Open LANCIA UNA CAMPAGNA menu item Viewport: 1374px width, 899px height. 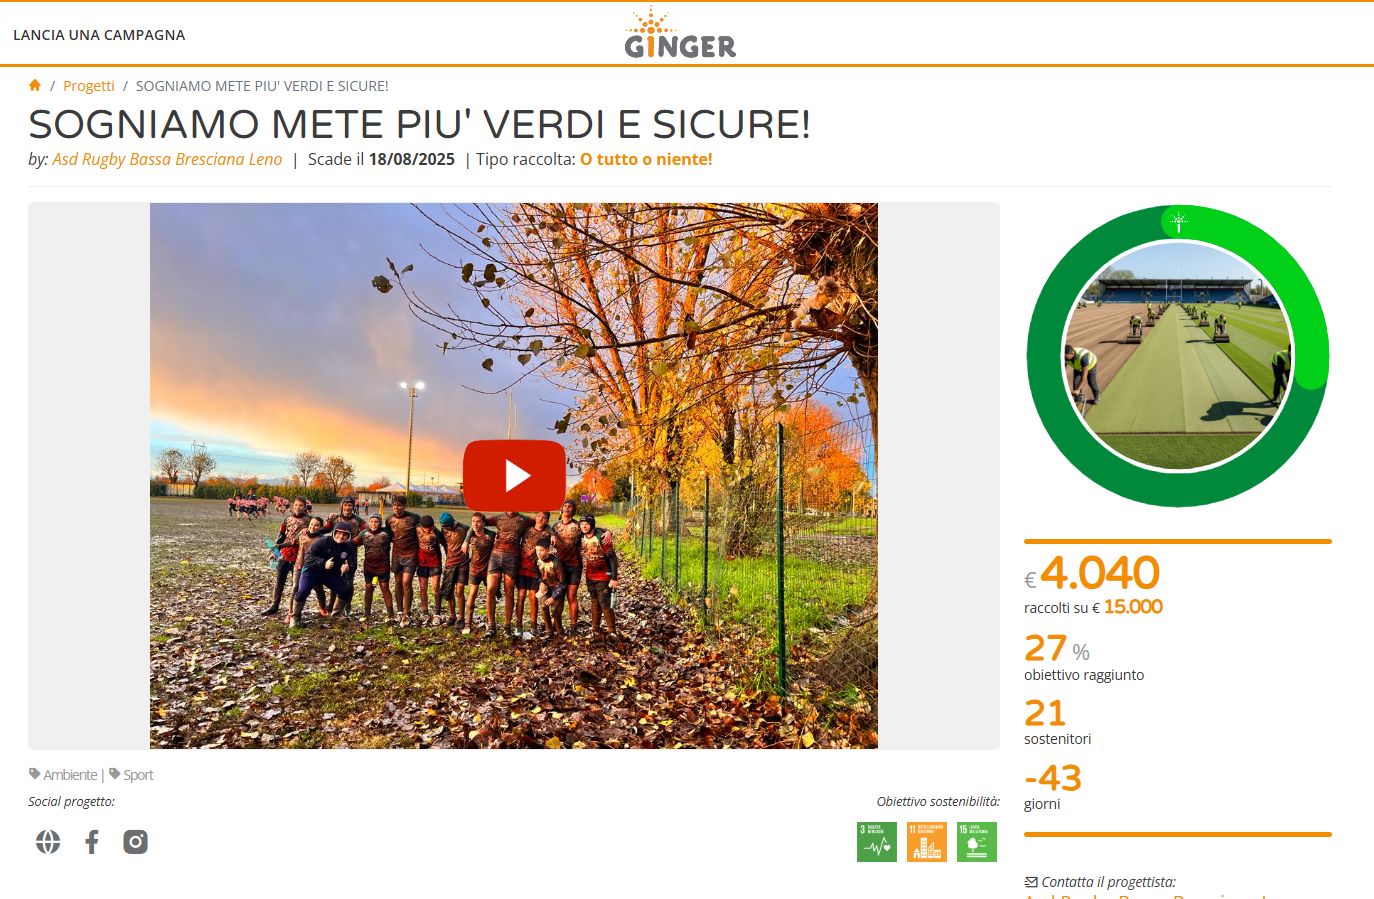click(x=99, y=35)
